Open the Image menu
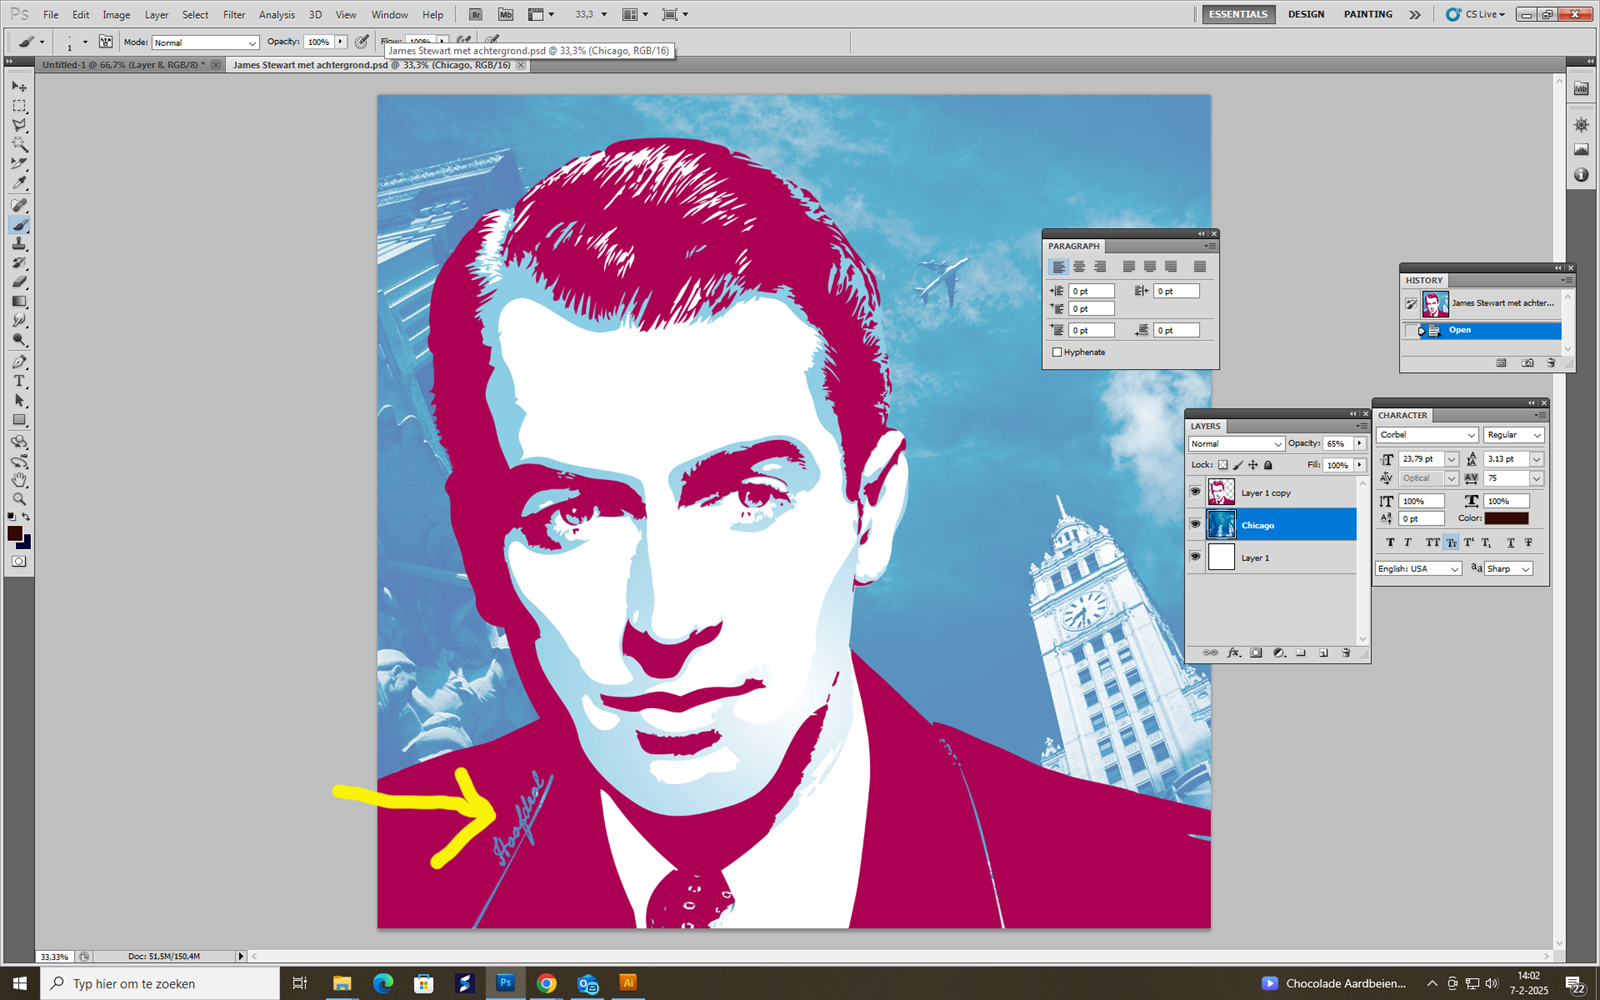Image resolution: width=1600 pixels, height=1000 pixels. click(x=116, y=15)
